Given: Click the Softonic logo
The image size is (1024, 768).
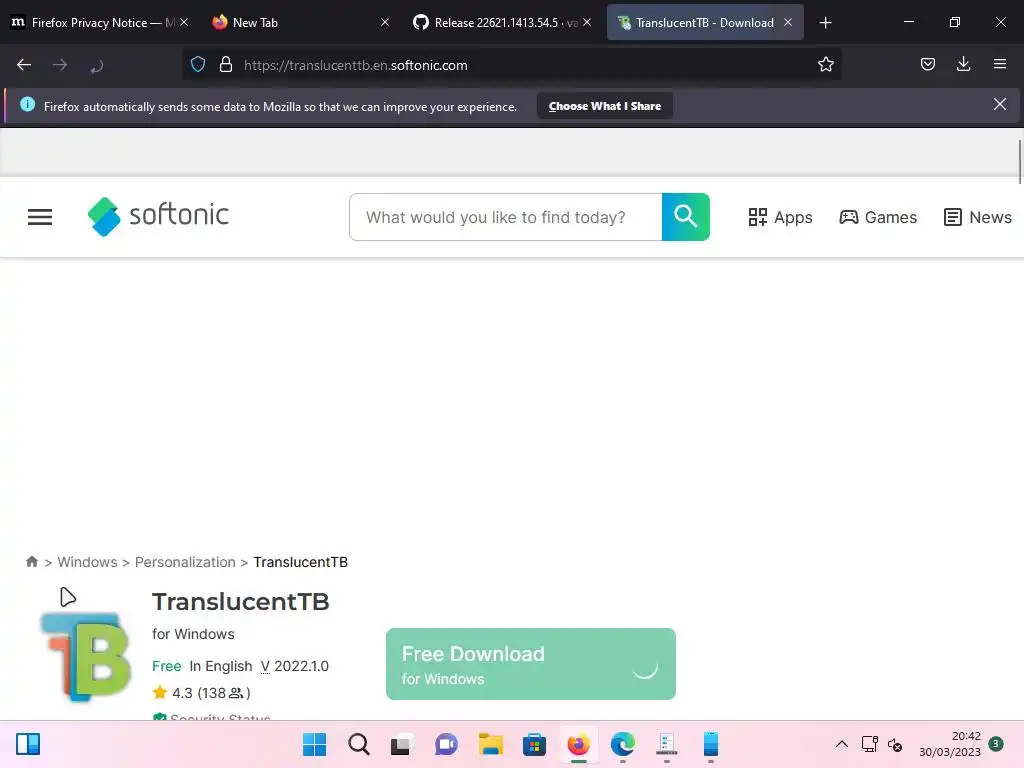Looking at the screenshot, I should pyautogui.click(x=158, y=216).
